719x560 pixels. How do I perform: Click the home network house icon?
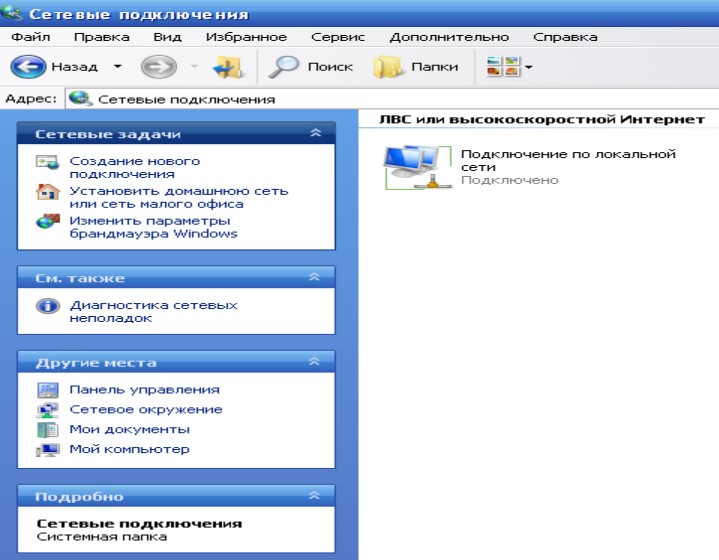click(x=48, y=192)
